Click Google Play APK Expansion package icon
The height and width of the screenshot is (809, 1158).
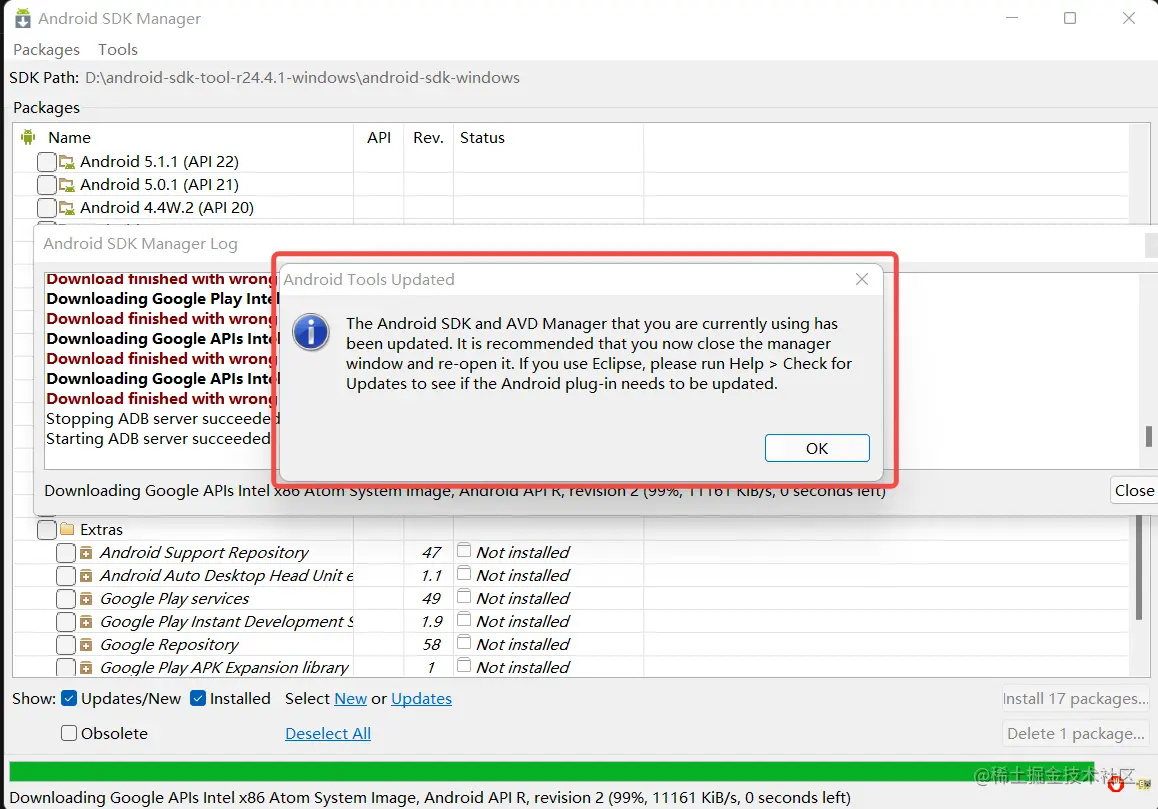(x=86, y=668)
